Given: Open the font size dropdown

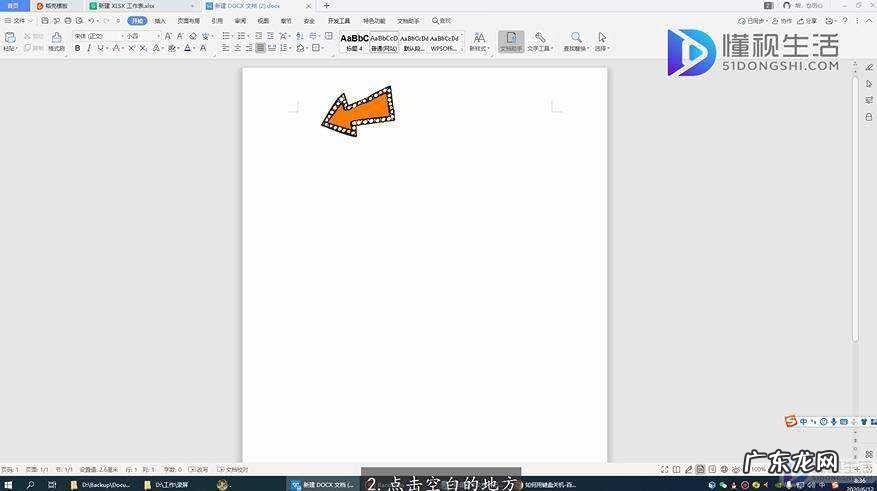Looking at the screenshot, I should [158, 36].
